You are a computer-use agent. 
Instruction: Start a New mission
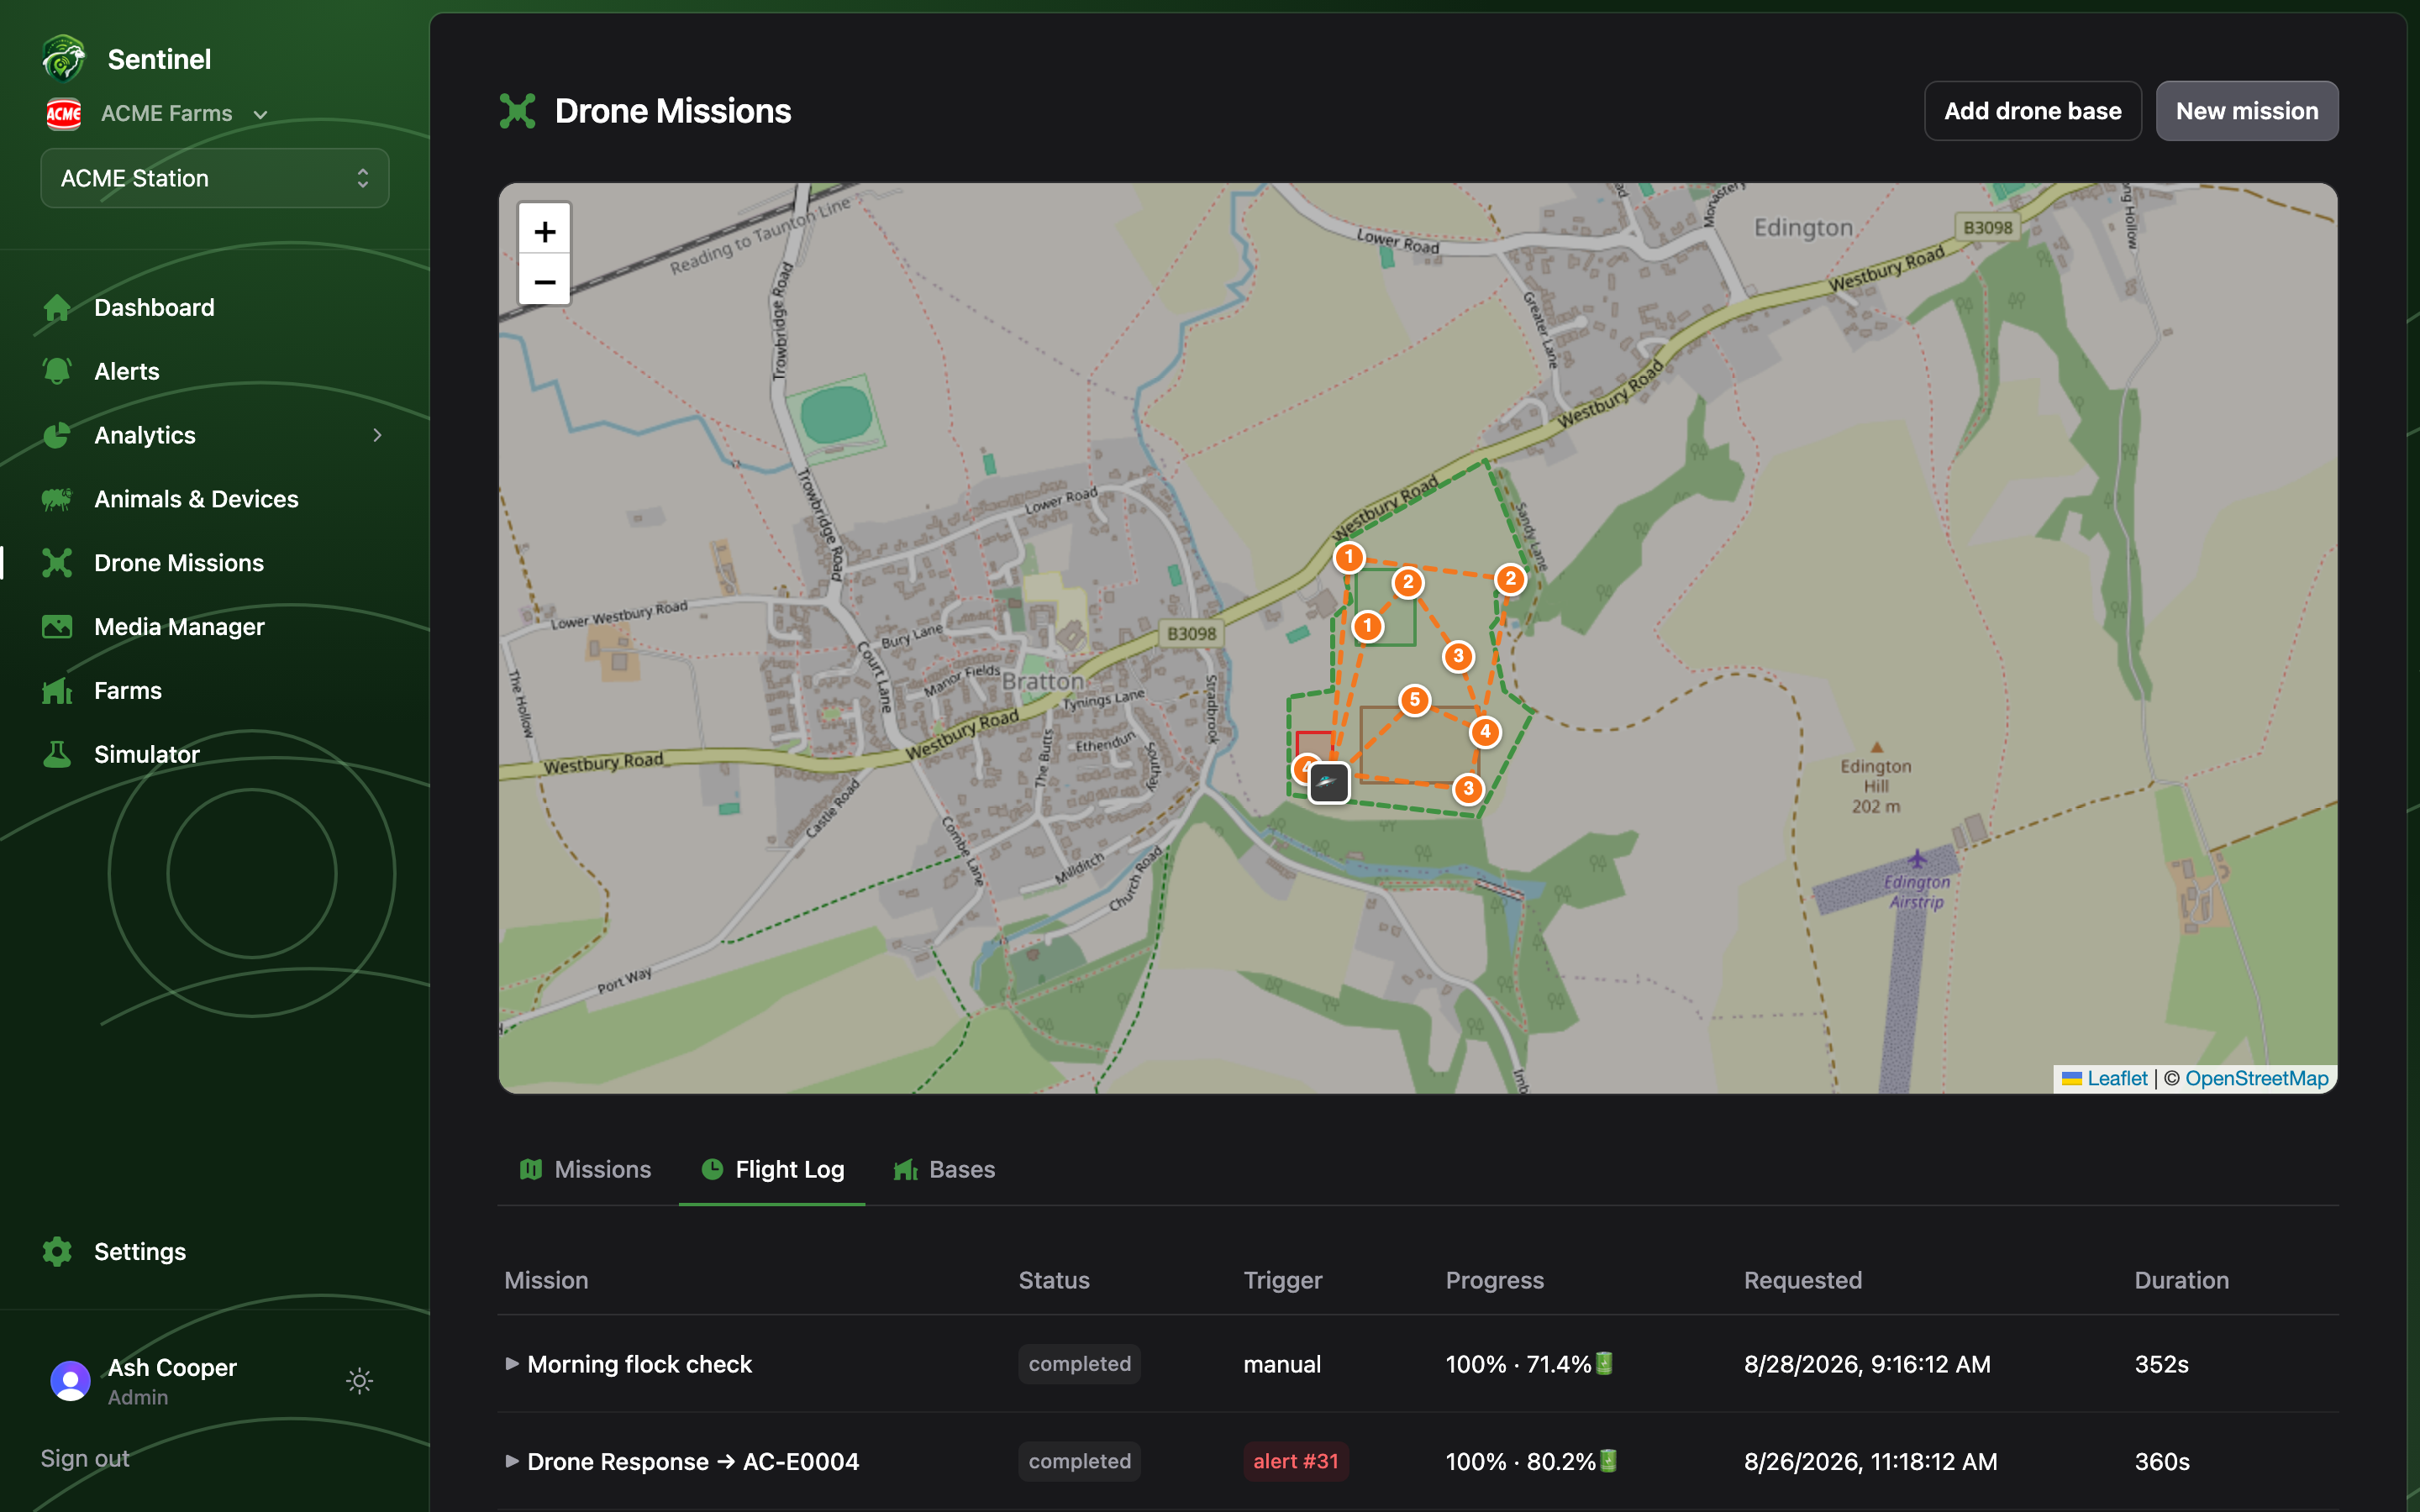2247,111
